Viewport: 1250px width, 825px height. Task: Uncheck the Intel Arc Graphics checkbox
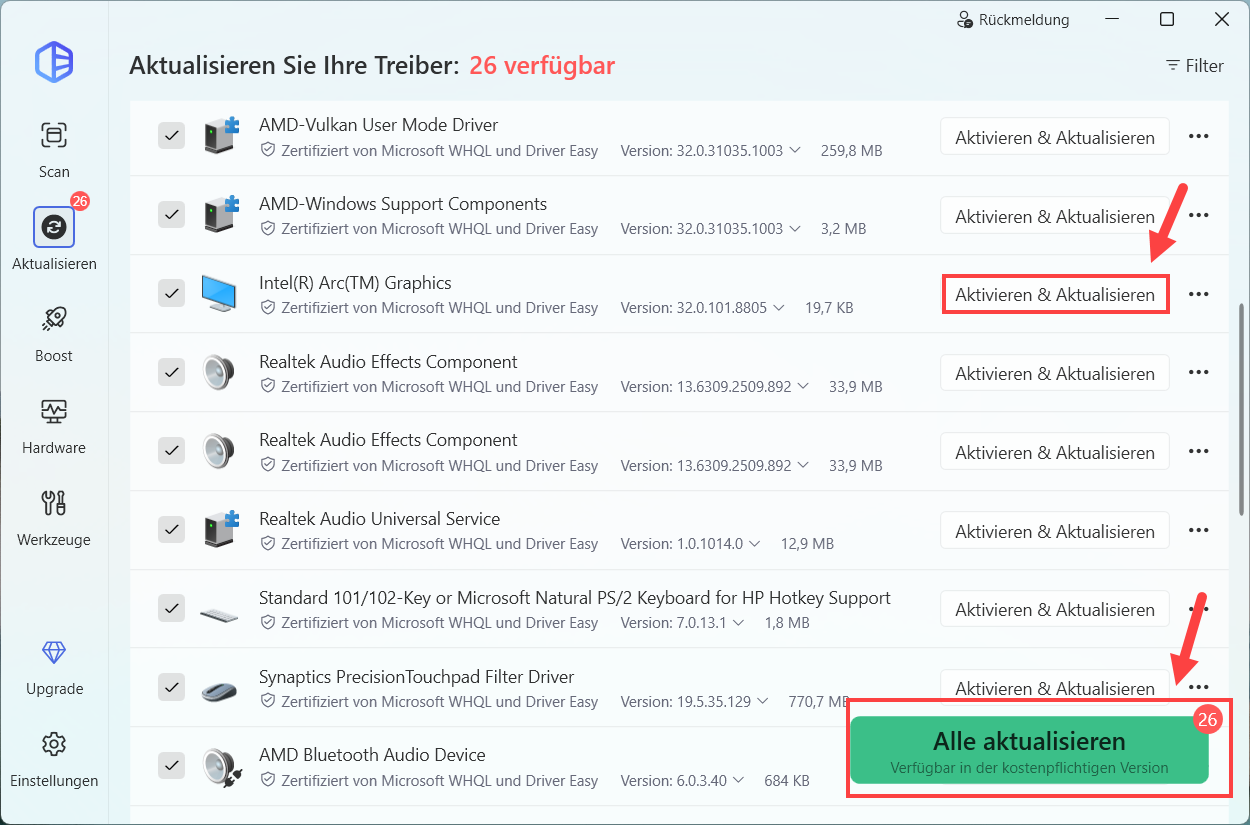(172, 293)
